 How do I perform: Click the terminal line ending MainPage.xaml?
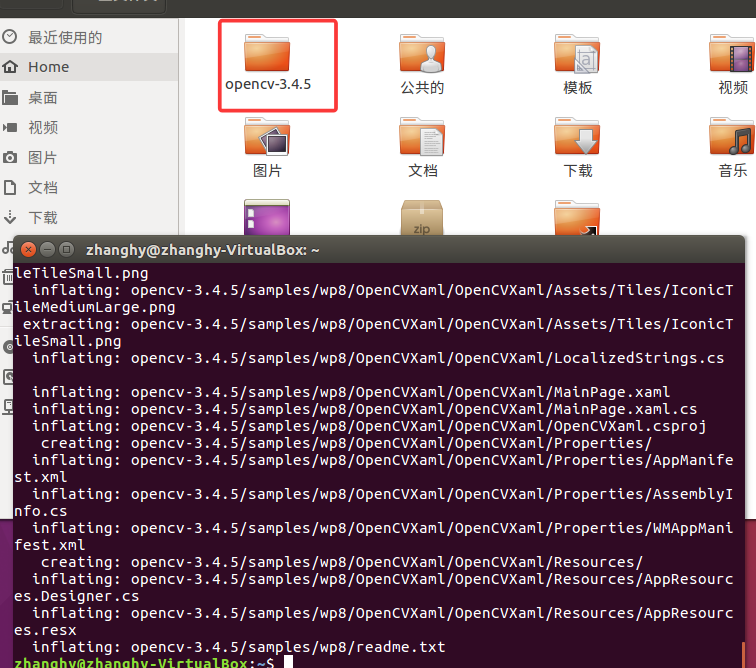coord(351,392)
